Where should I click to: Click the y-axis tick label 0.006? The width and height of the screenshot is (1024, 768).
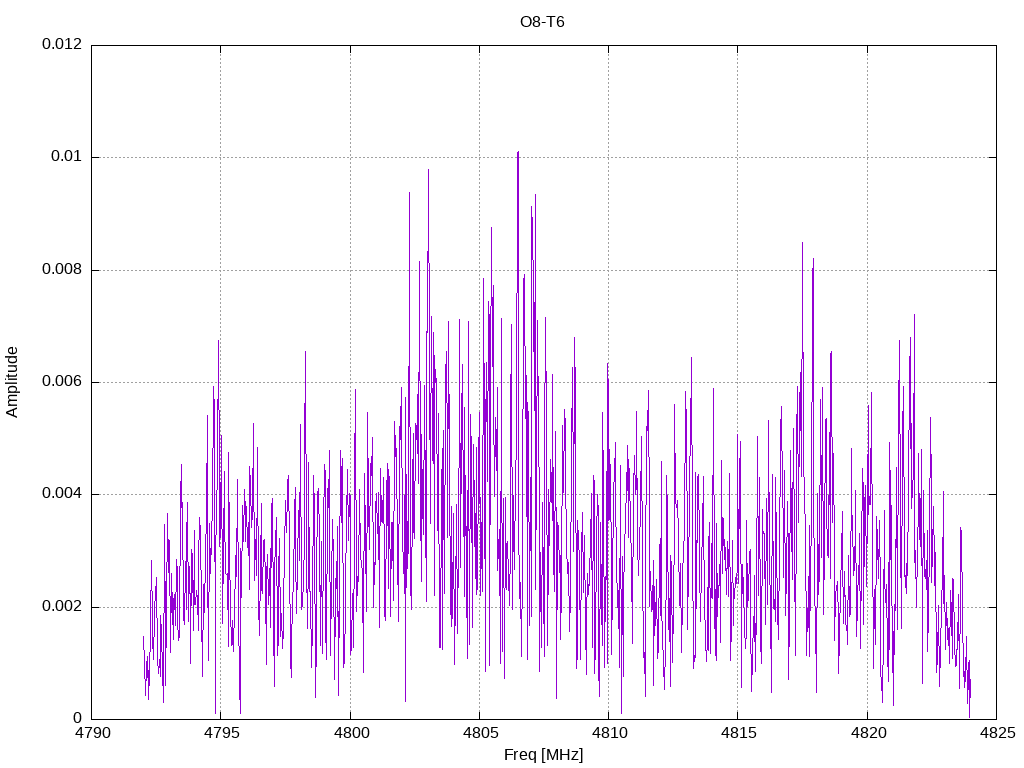click(x=62, y=382)
